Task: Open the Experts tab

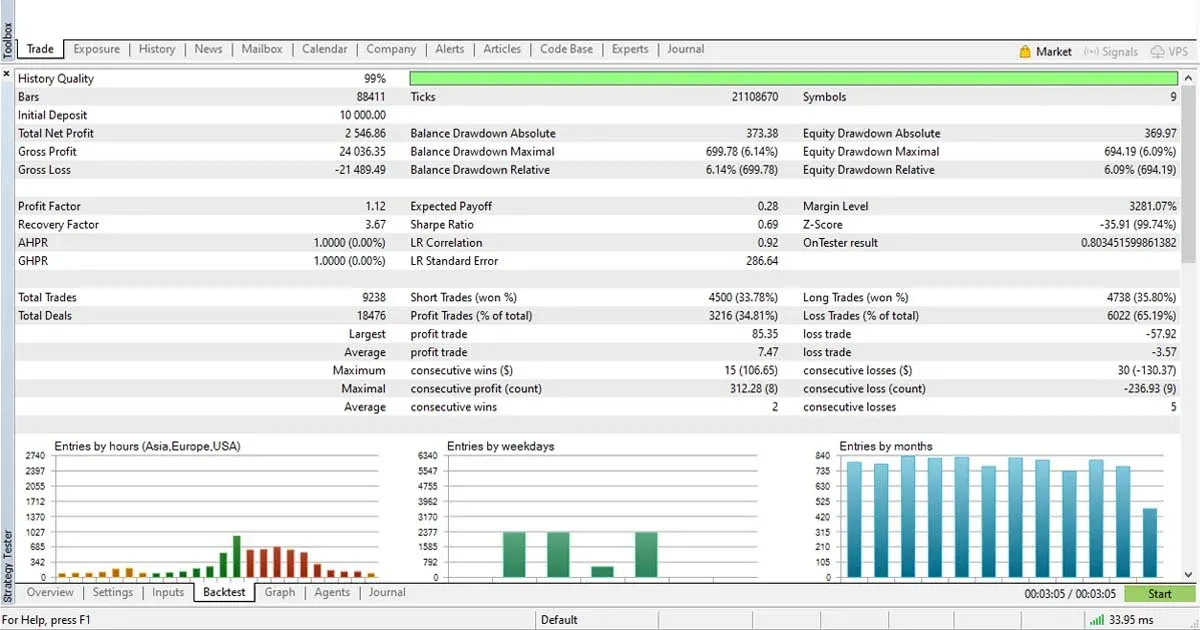Action: [629, 48]
